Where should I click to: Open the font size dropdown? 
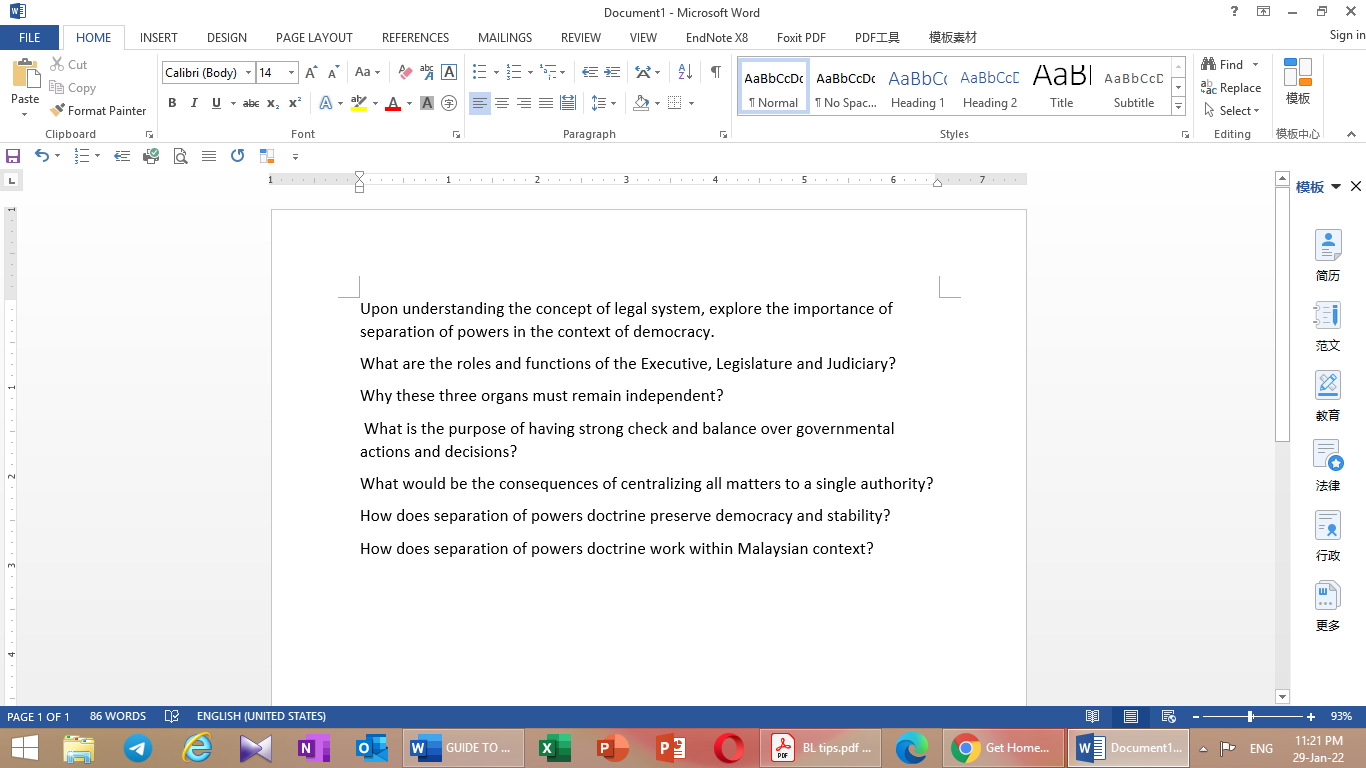[x=292, y=72]
